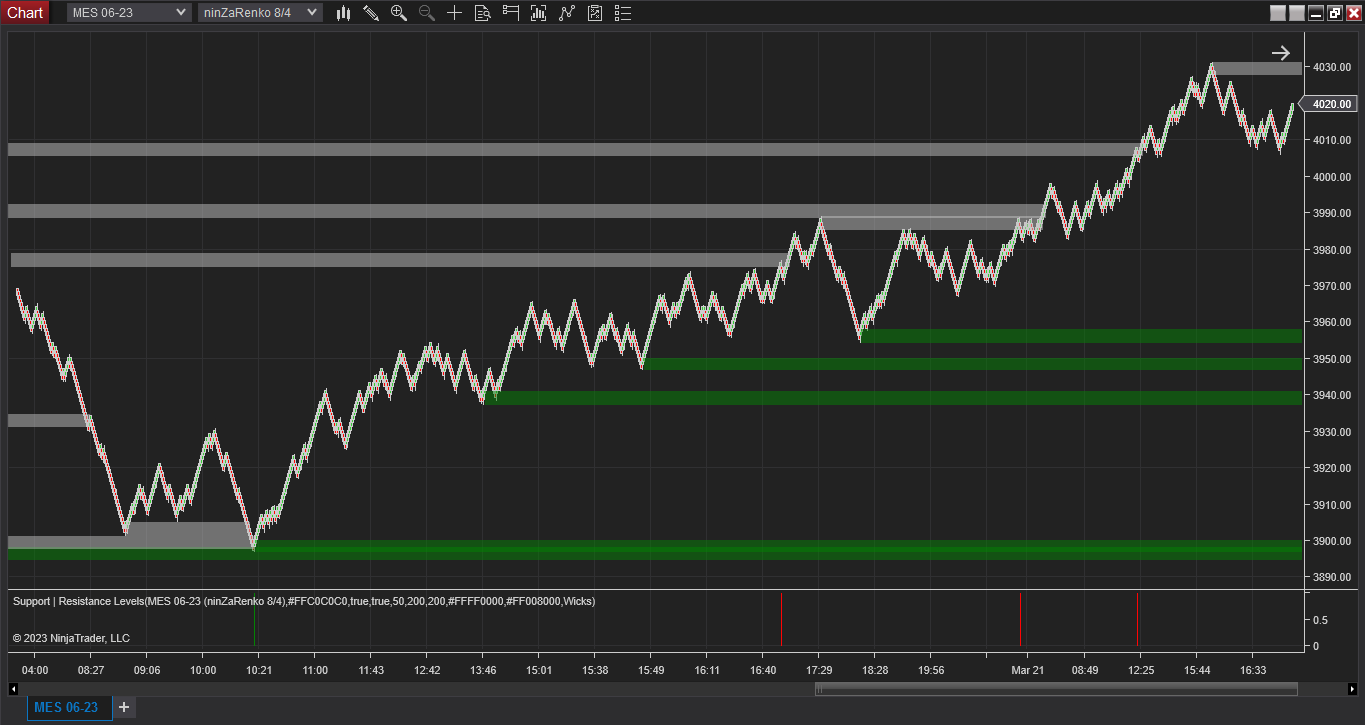Minimize the chart window
1365x725 pixels.
click(1316, 13)
